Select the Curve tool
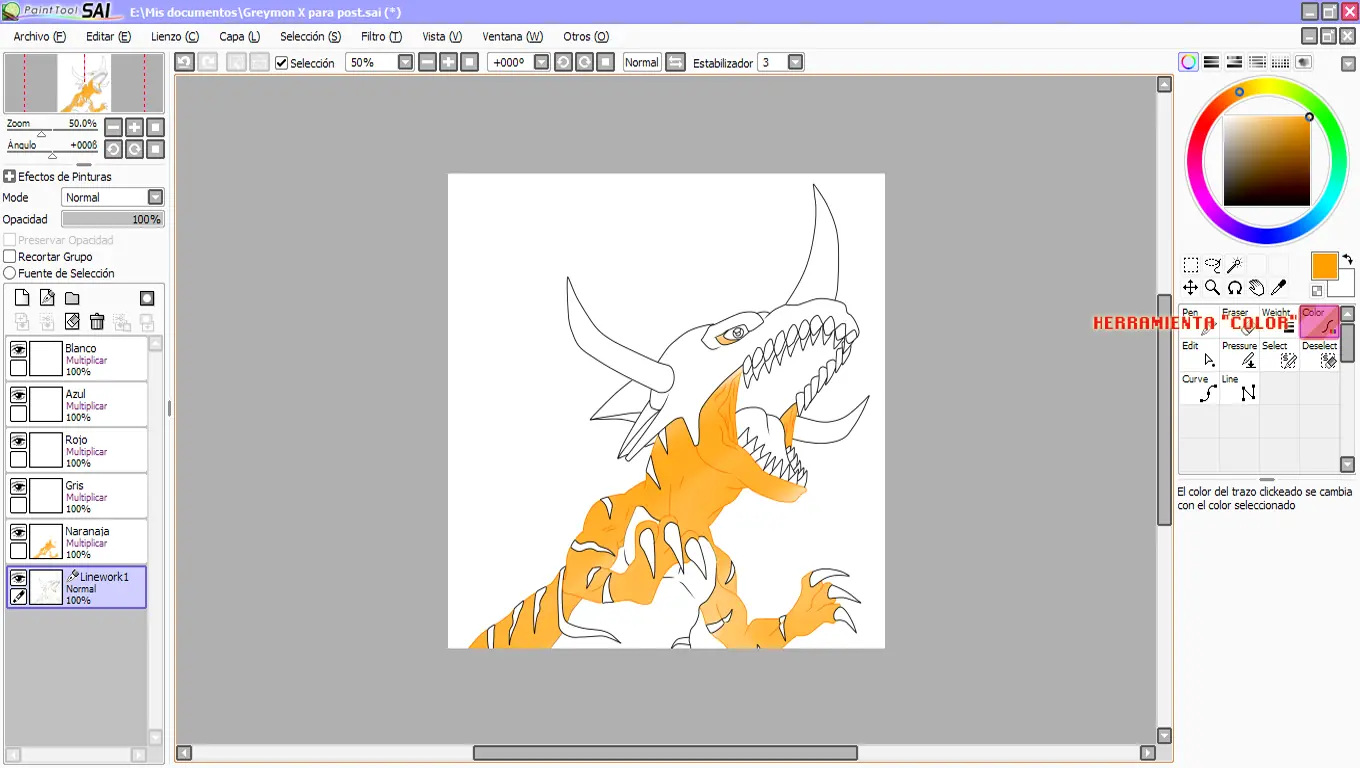The height and width of the screenshot is (768, 1360). pos(1199,388)
